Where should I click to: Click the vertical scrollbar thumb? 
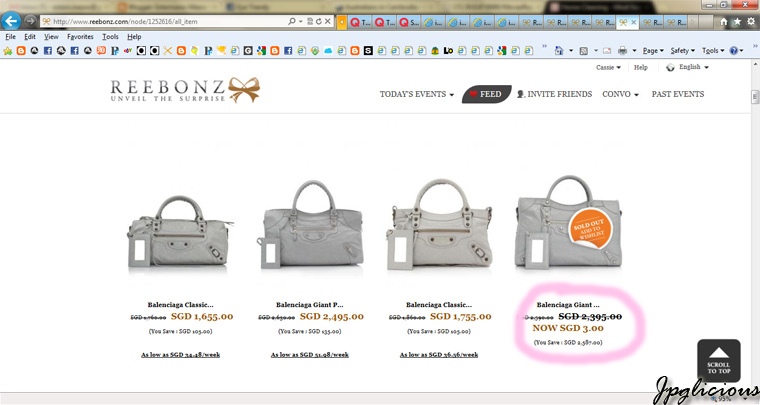(x=755, y=96)
